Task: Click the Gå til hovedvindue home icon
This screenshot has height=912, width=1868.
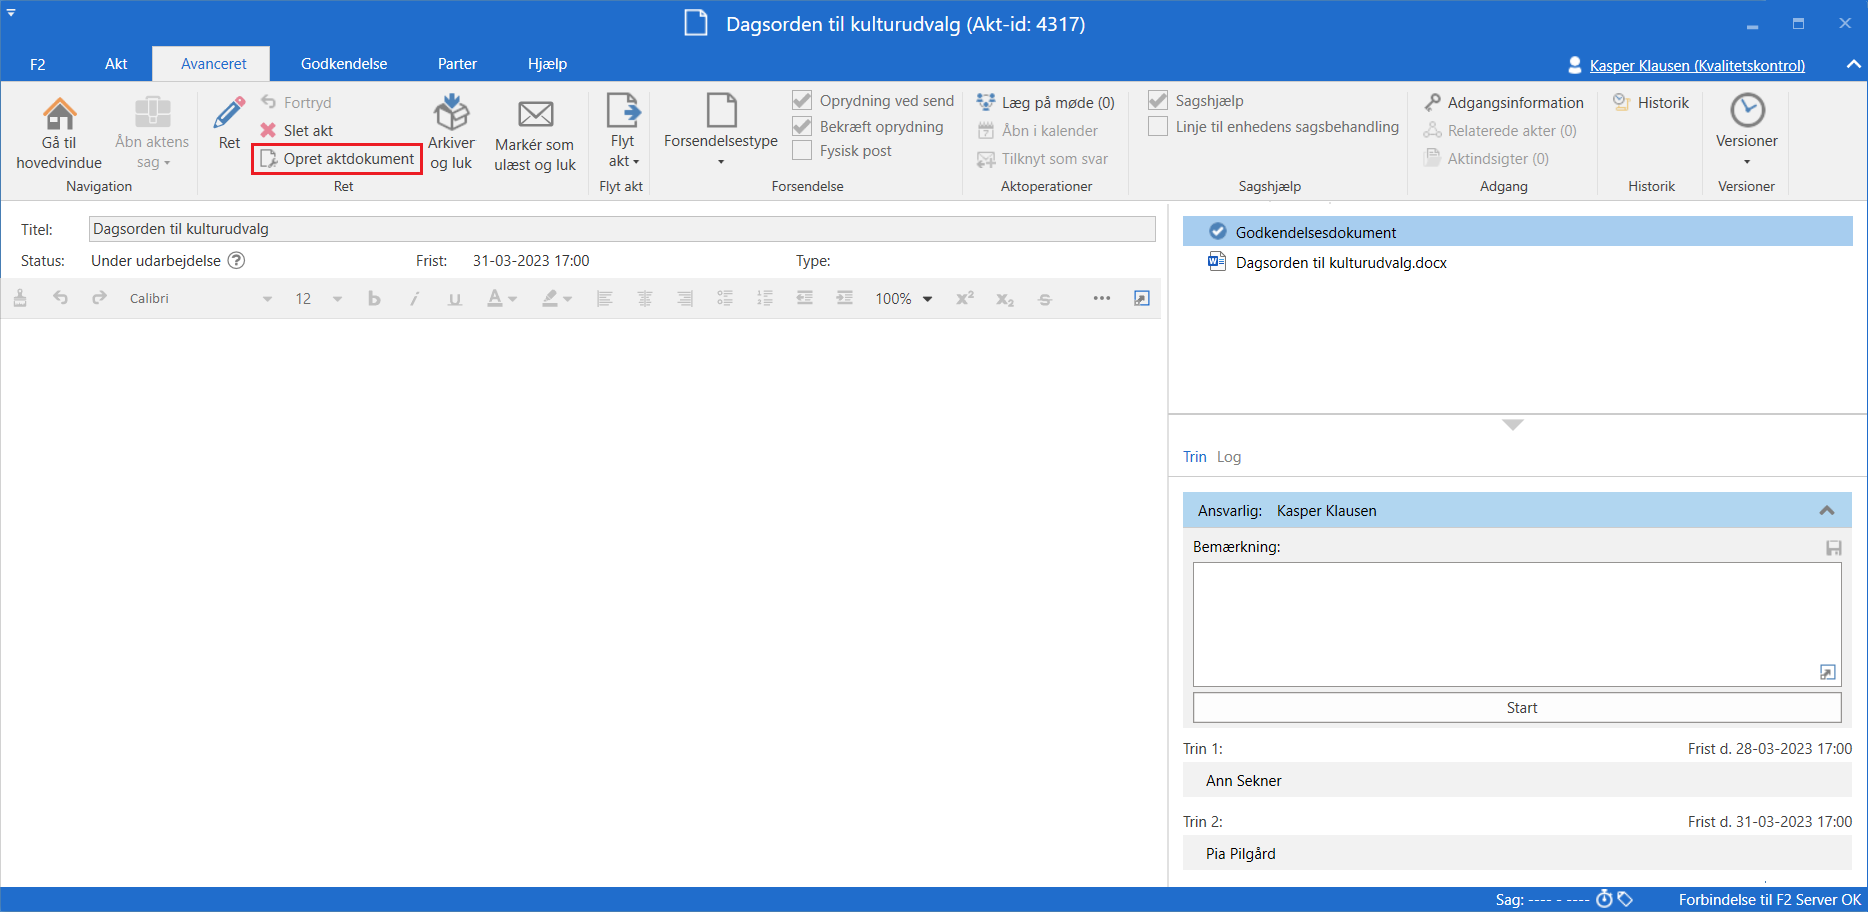Action: 59,115
